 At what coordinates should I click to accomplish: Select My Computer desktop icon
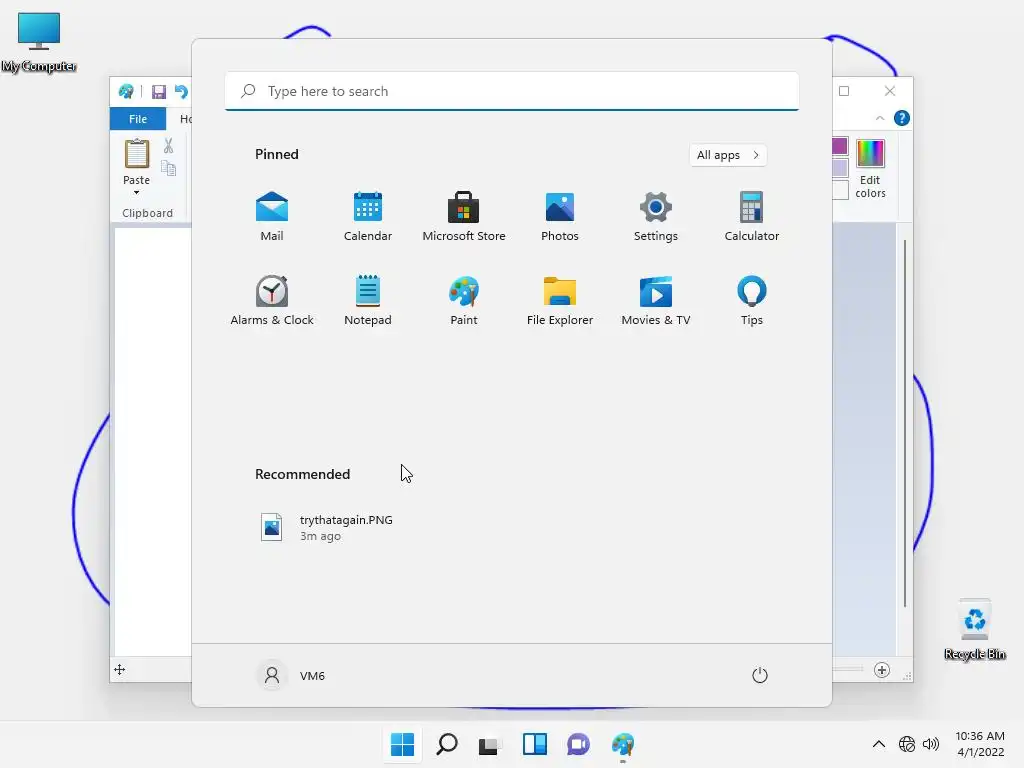(39, 43)
